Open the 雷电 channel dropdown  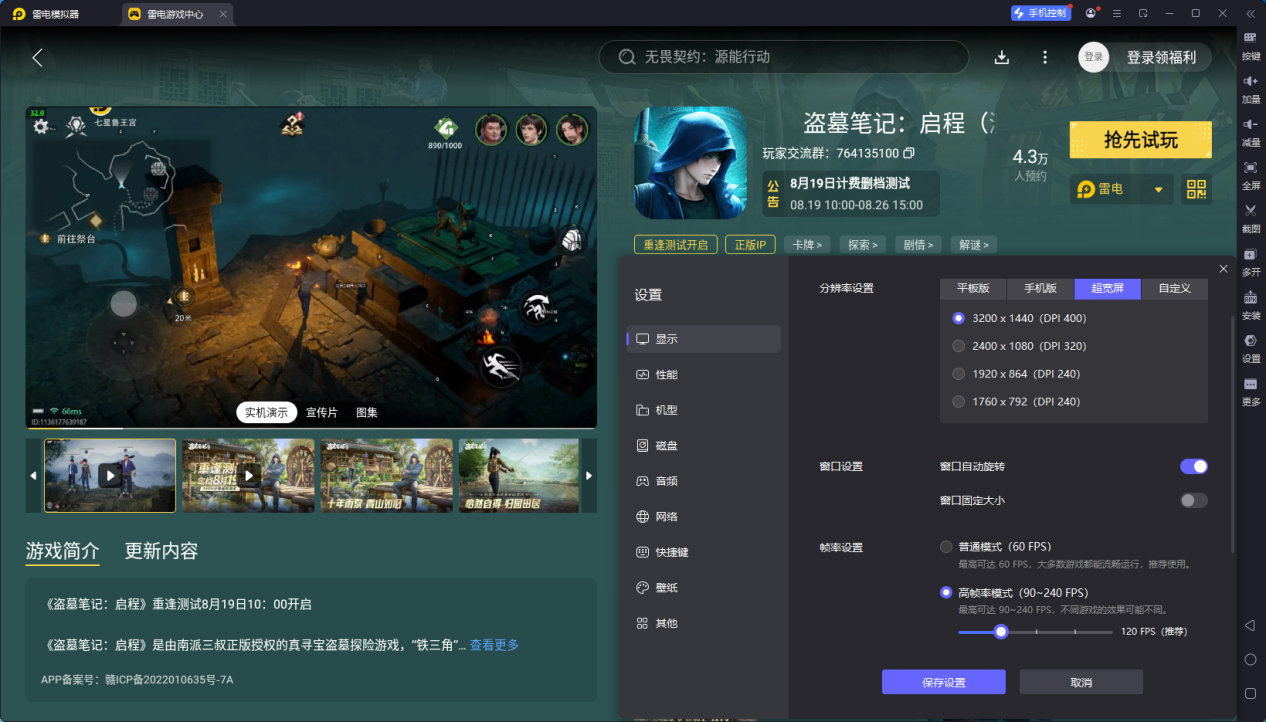coord(1121,189)
